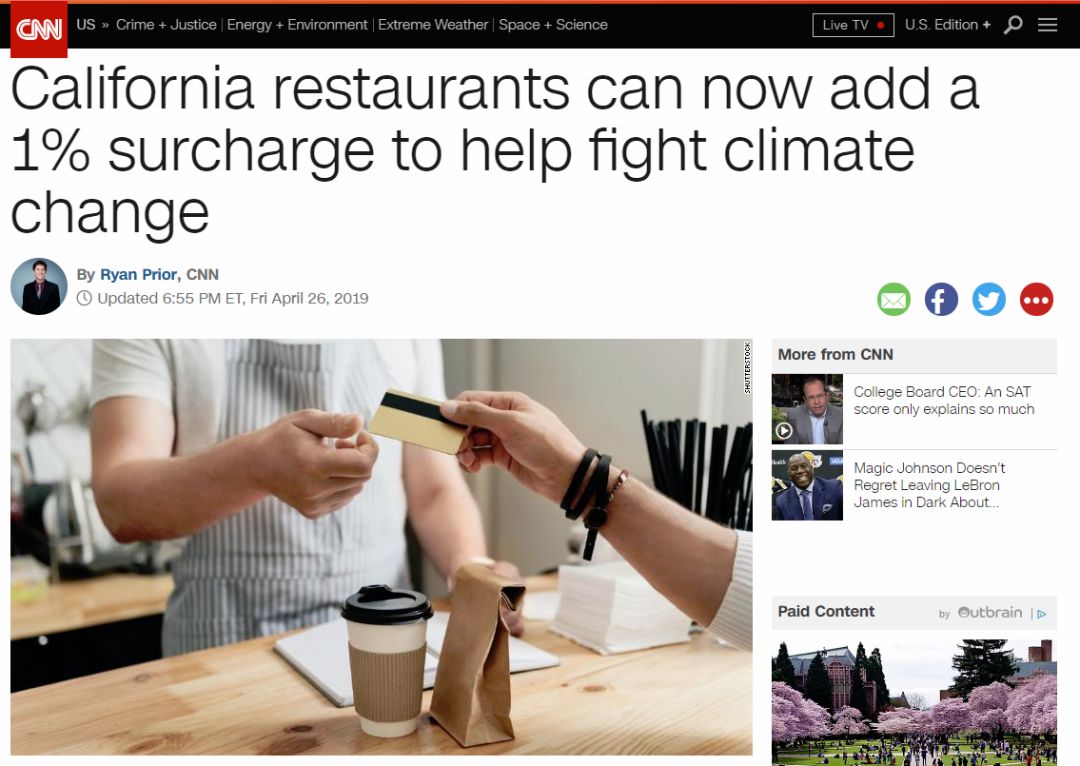Open more sharing options red icon
Screen dimensions: 1080x766
[x=1036, y=300]
